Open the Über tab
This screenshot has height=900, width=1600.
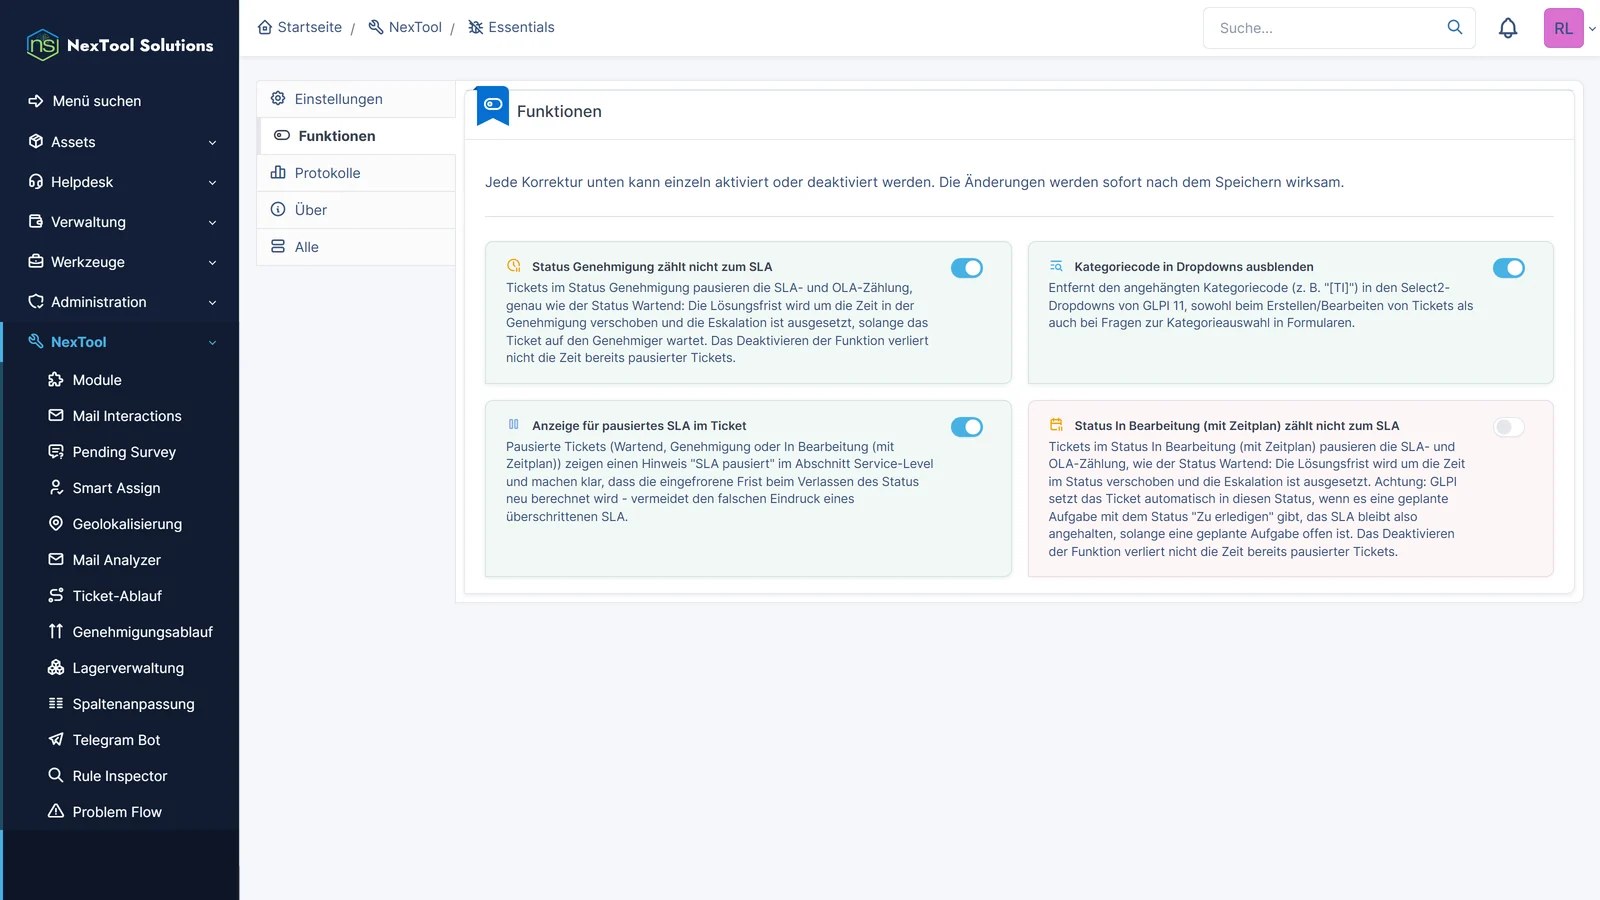[356, 210]
